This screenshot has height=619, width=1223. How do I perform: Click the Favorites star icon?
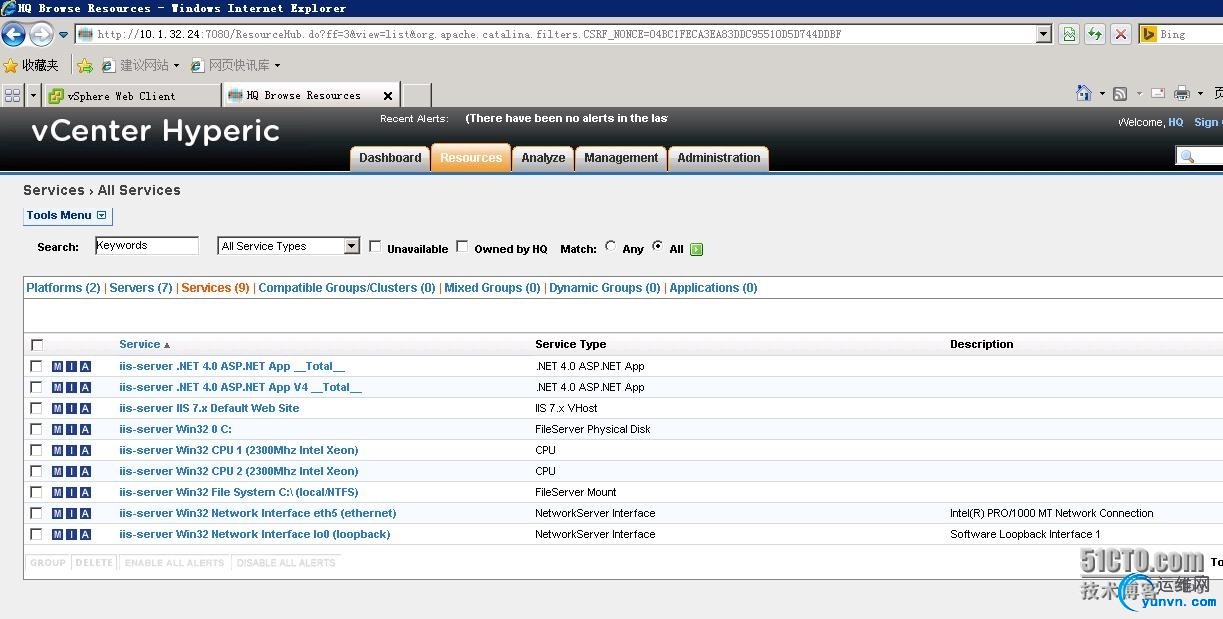(11, 65)
